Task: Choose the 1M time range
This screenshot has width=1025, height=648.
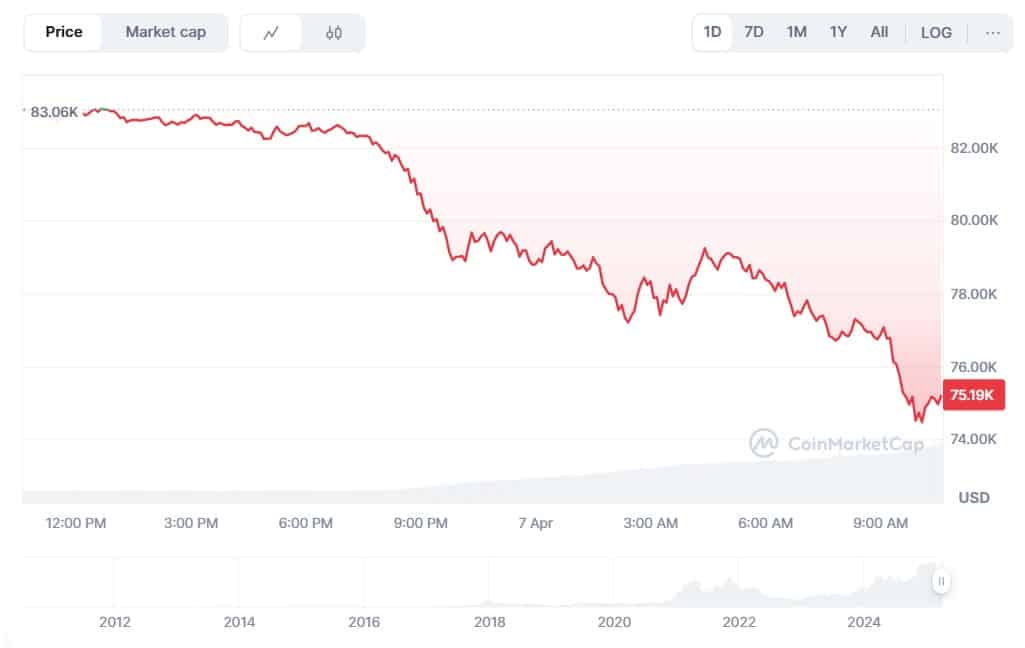Action: 796,32
